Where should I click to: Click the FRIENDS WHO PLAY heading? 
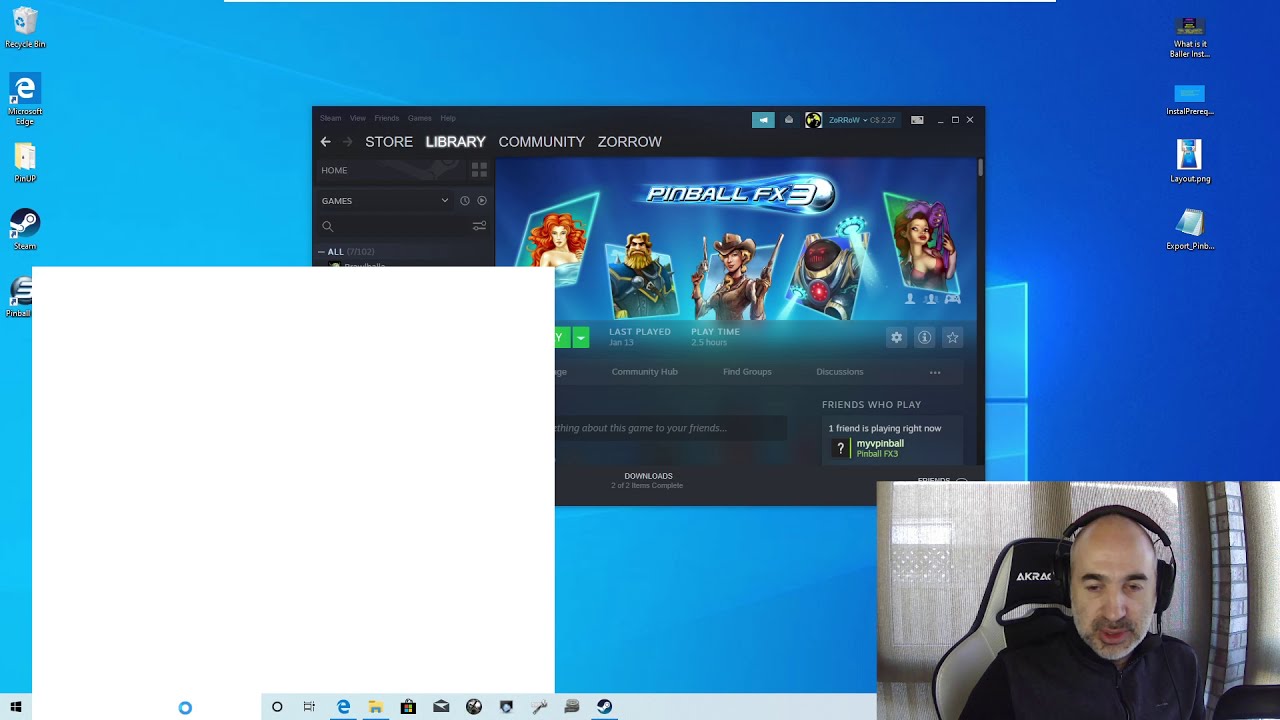pos(871,405)
